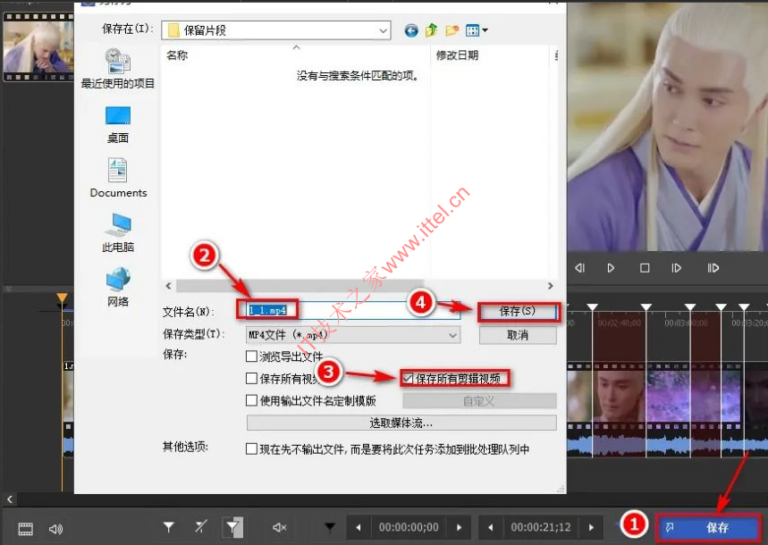The image size is (768, 545).
Task: Click the create new folder icon
Action: click(453, 31)
